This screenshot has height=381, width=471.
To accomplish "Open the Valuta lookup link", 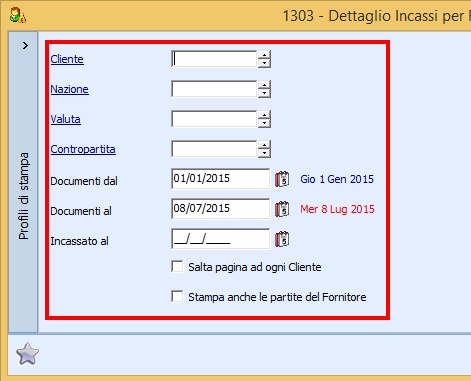I will [65, 119].
